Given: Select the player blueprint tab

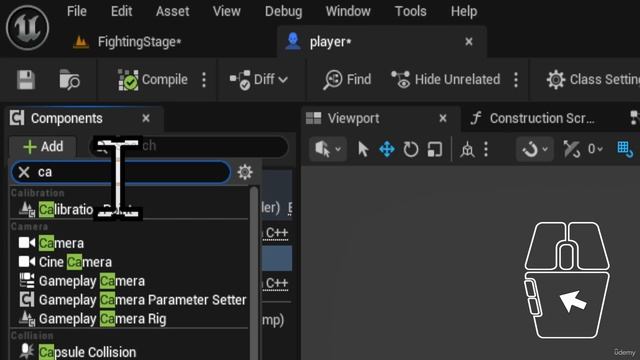Looking at the screenshot, I should [330, 42].
